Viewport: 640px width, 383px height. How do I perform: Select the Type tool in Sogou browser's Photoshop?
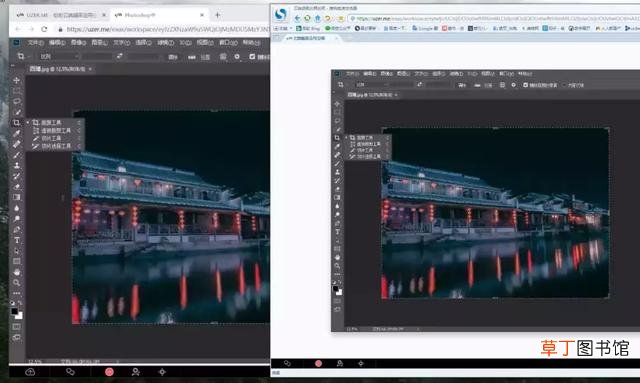coord(337,232)
